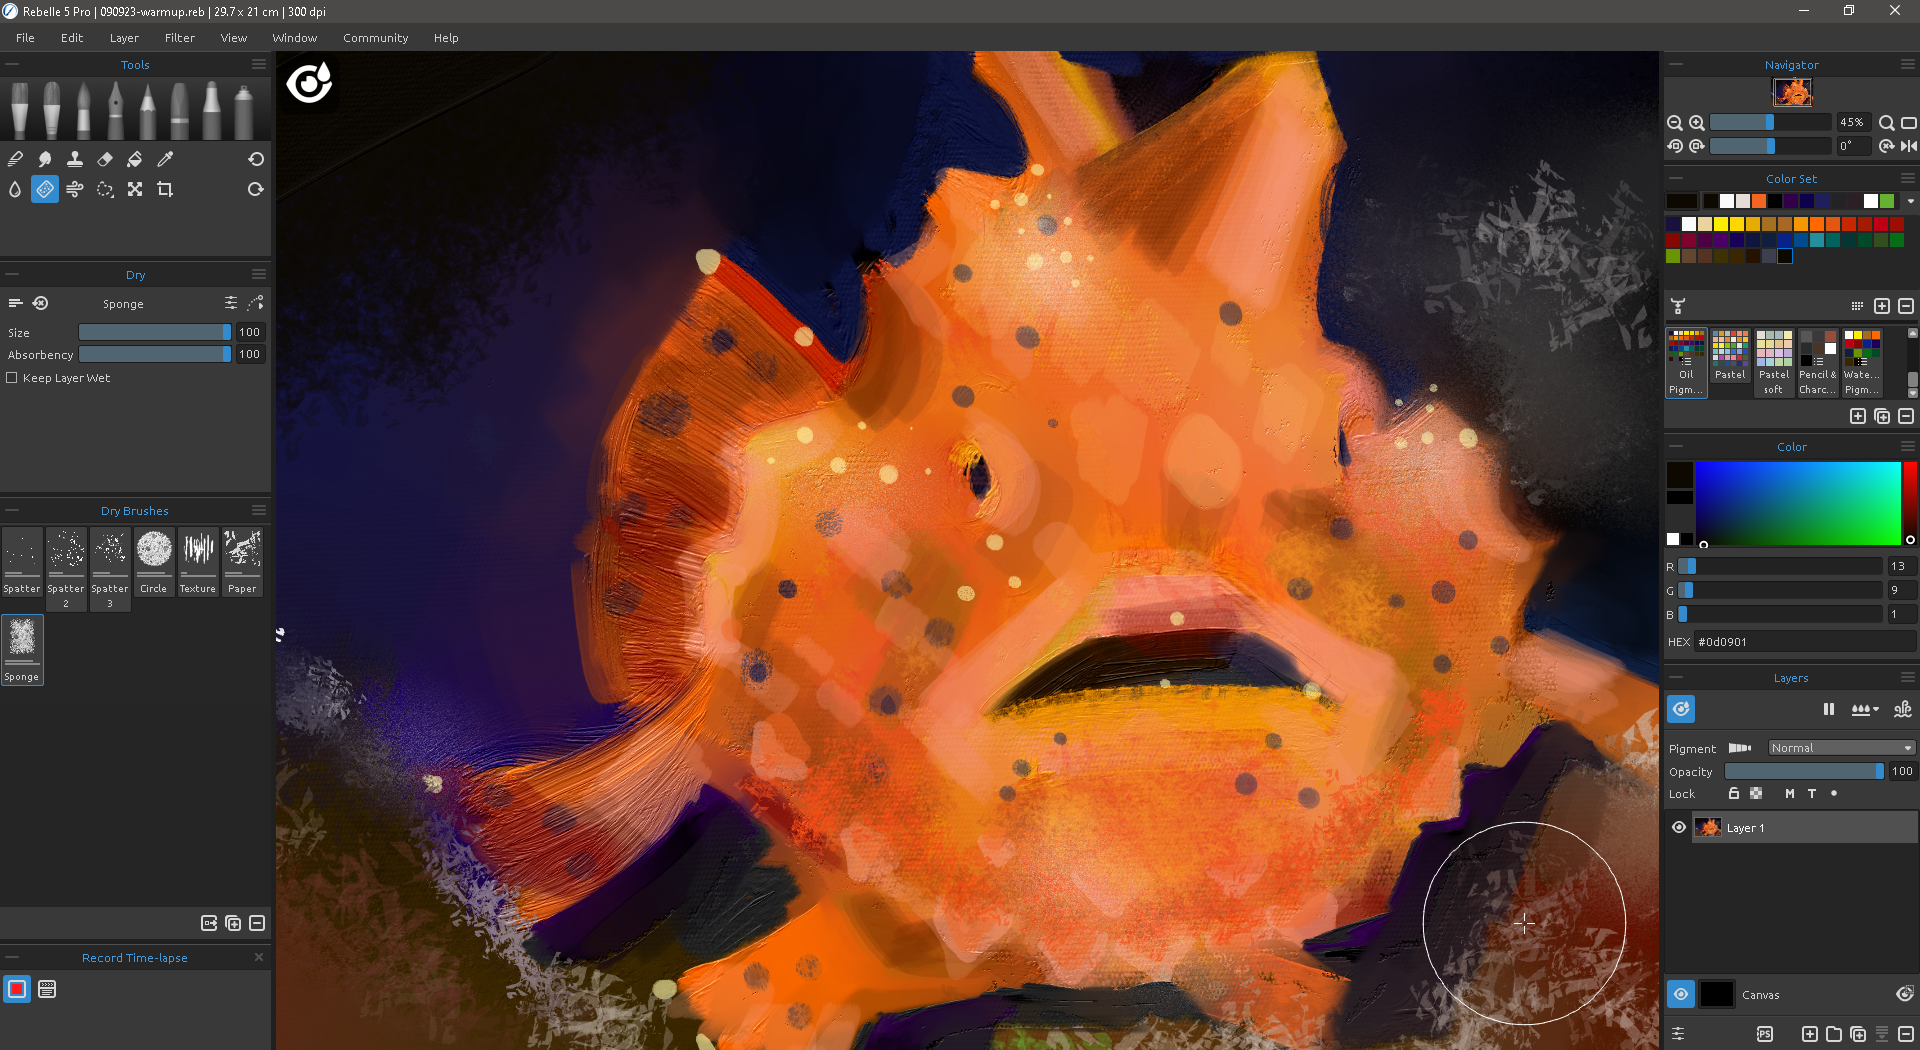Enable the Keep Layer Wet checkbox
This screenshot has height=1050, width=1920.
point(12,378)
